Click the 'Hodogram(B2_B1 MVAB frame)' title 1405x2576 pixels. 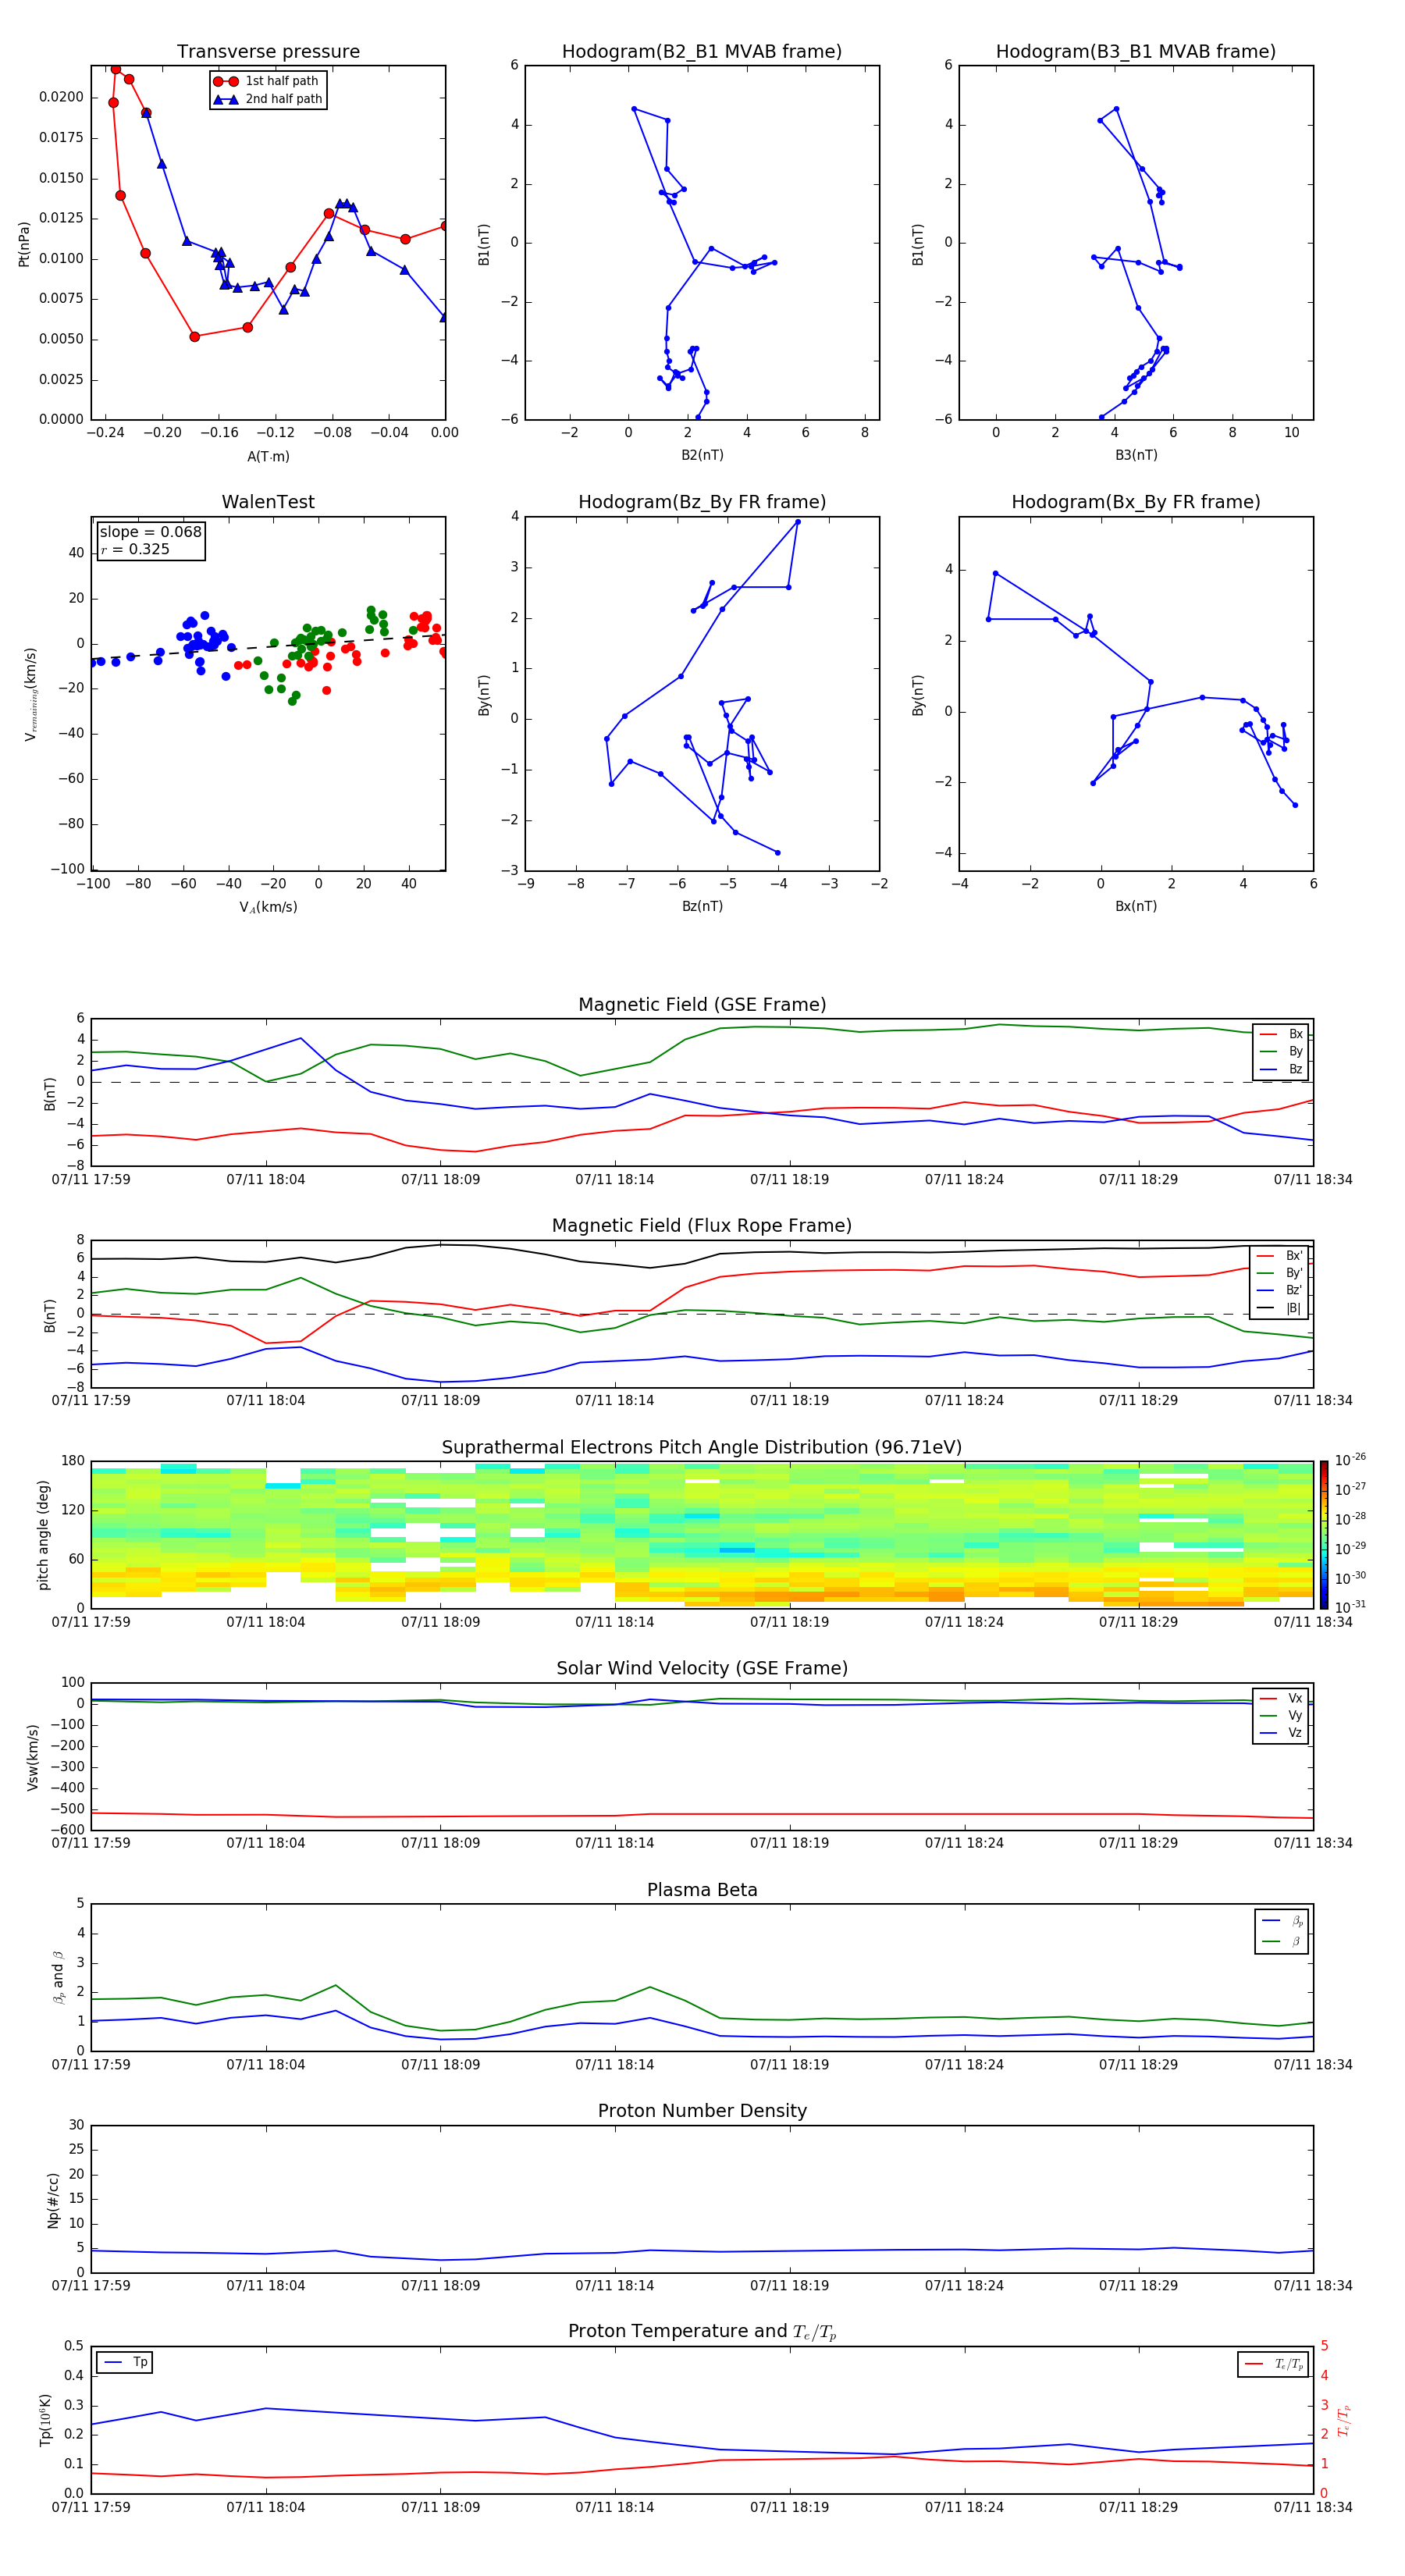tap(702, 51)
